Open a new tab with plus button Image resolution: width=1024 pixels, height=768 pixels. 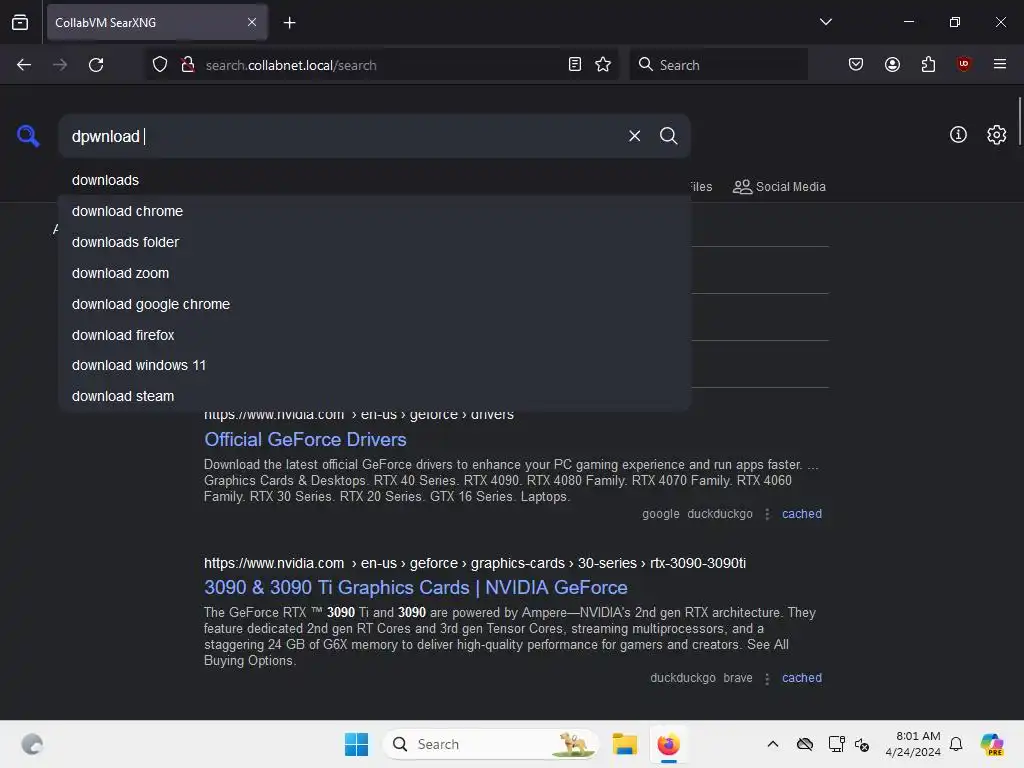click(290, 23)
